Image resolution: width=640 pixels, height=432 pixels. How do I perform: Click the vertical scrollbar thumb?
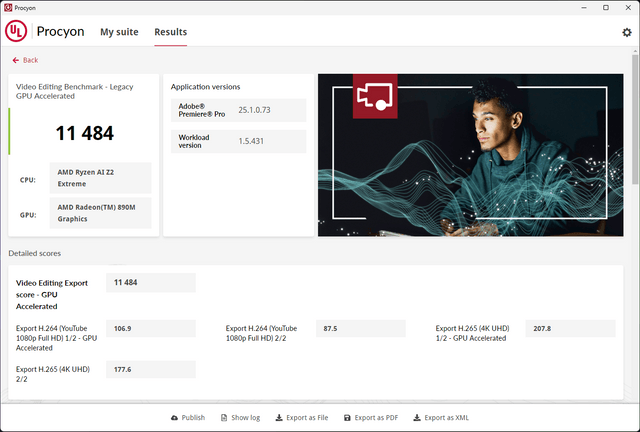click(635, 118)
